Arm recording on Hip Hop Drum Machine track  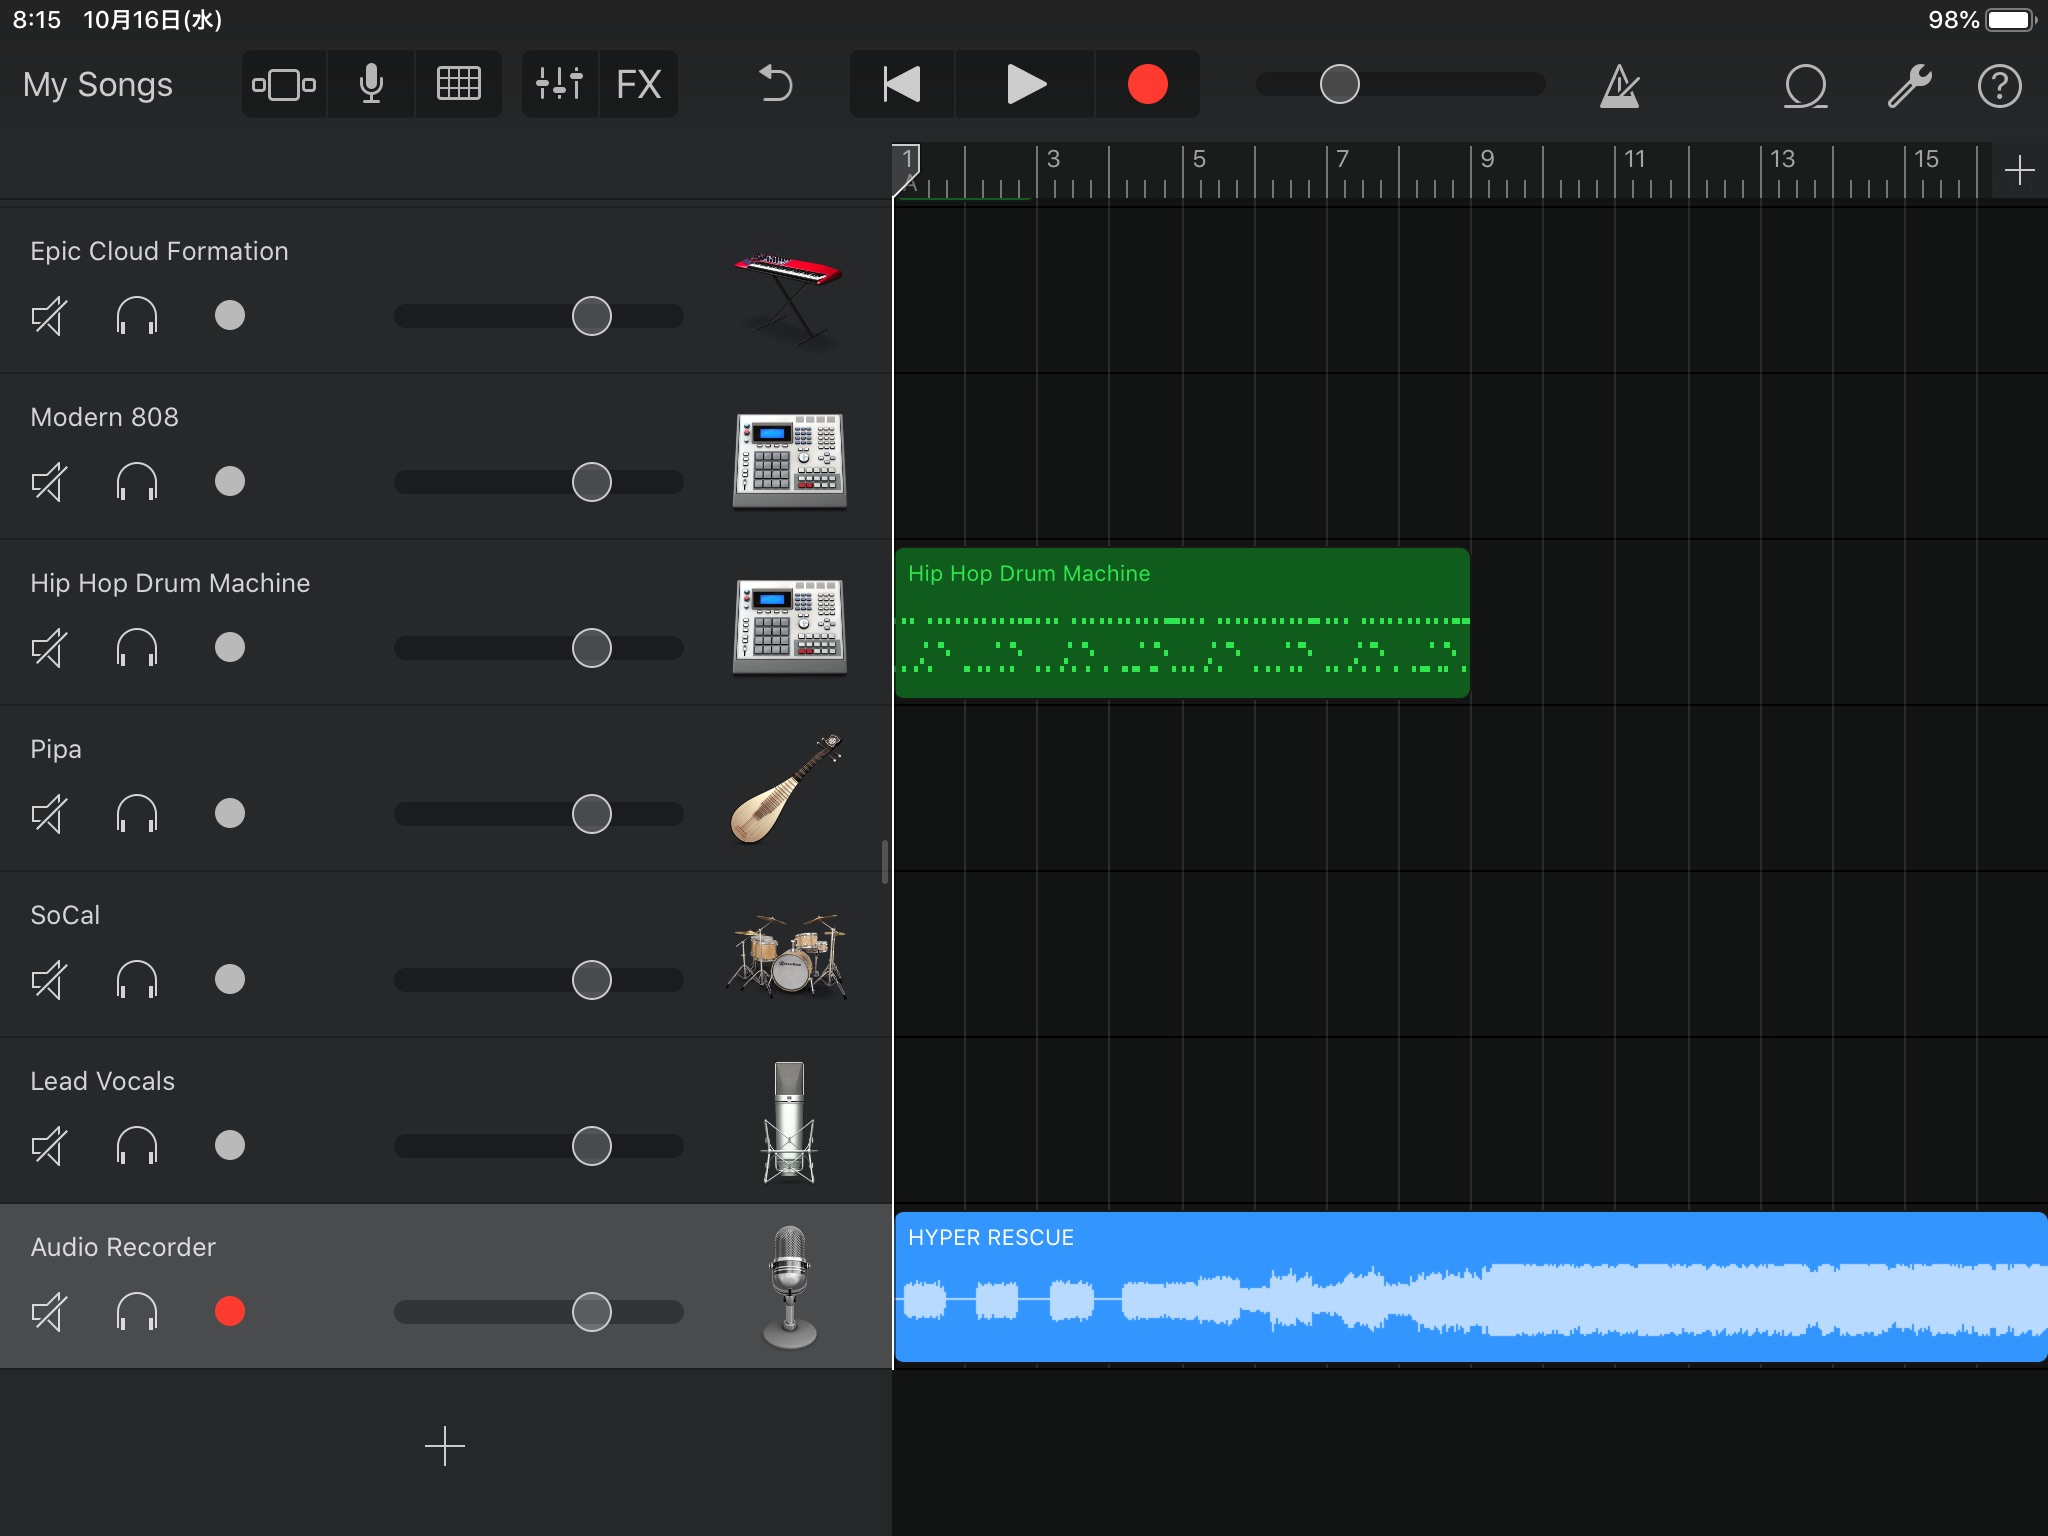click(230, 648)
